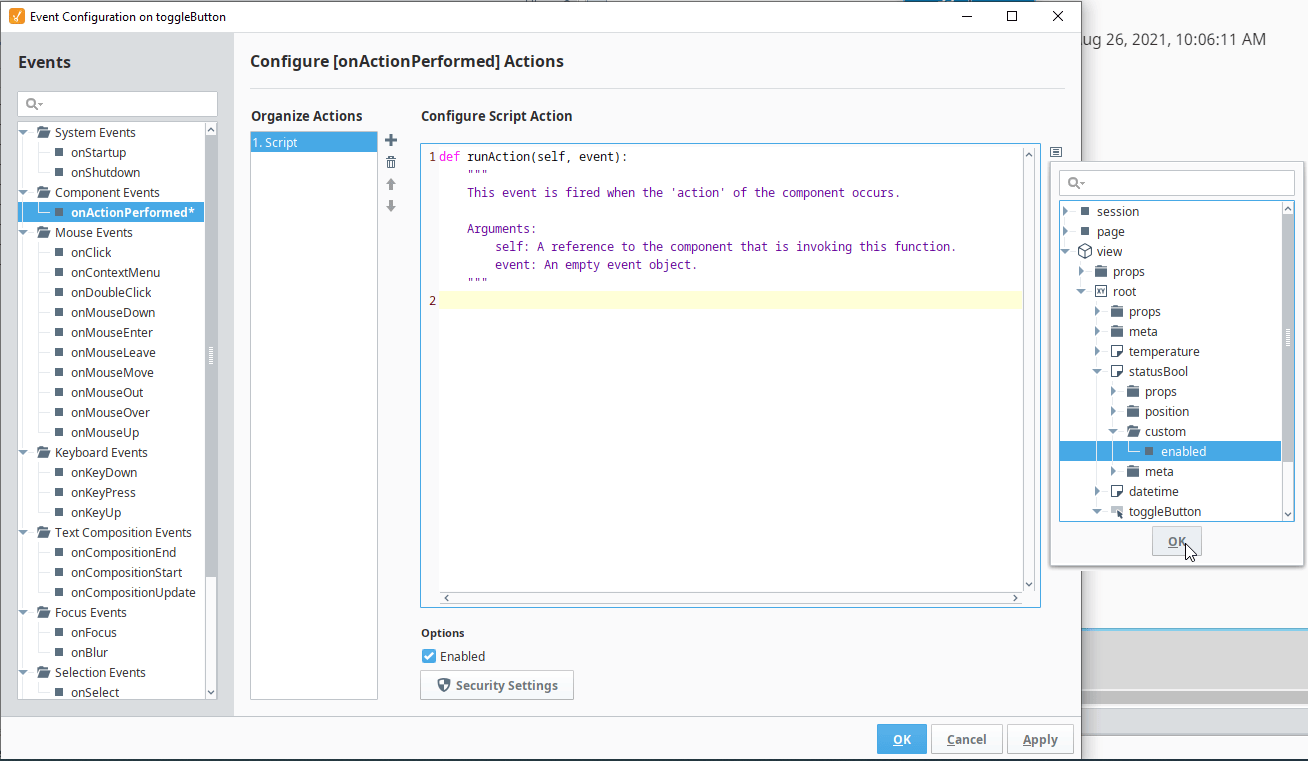The height and width of the screenshot is (761, 1308).
Task: Click the main dialog OK button
Action: tap(902, 739)
